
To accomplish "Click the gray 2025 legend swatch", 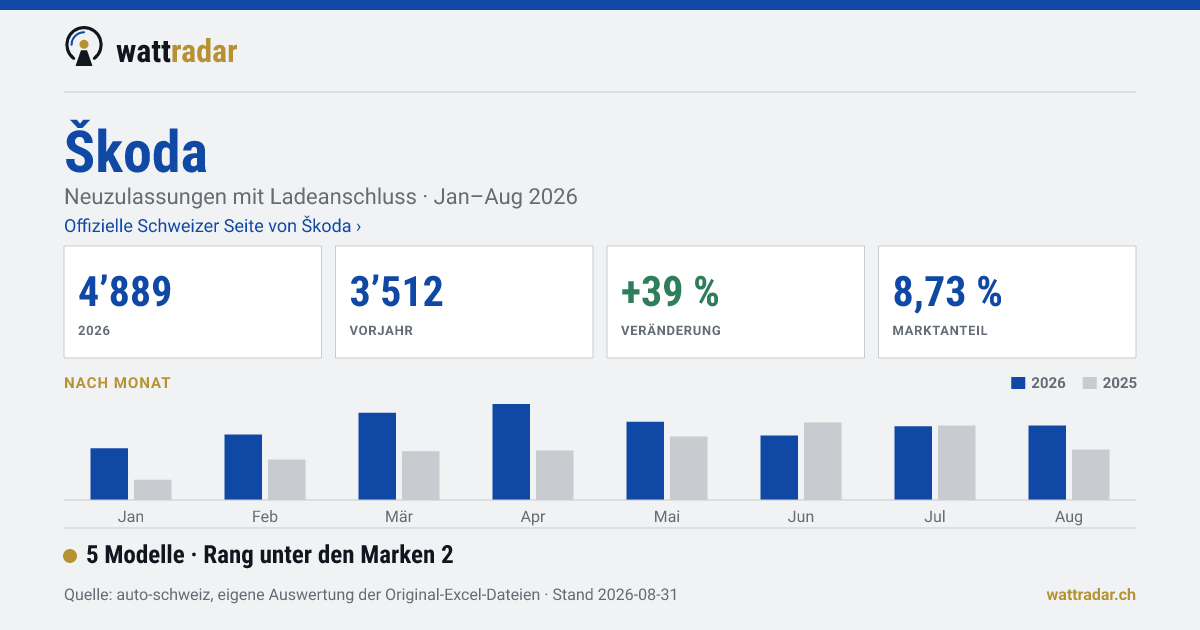I will (x=1090, y=383).
